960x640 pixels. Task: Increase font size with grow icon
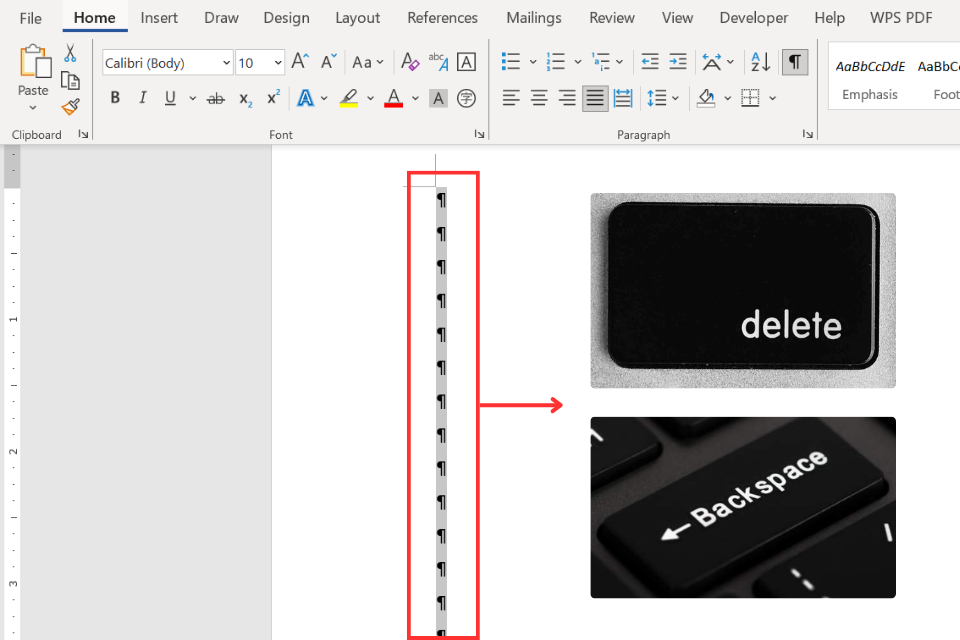[x=299, y=61]
